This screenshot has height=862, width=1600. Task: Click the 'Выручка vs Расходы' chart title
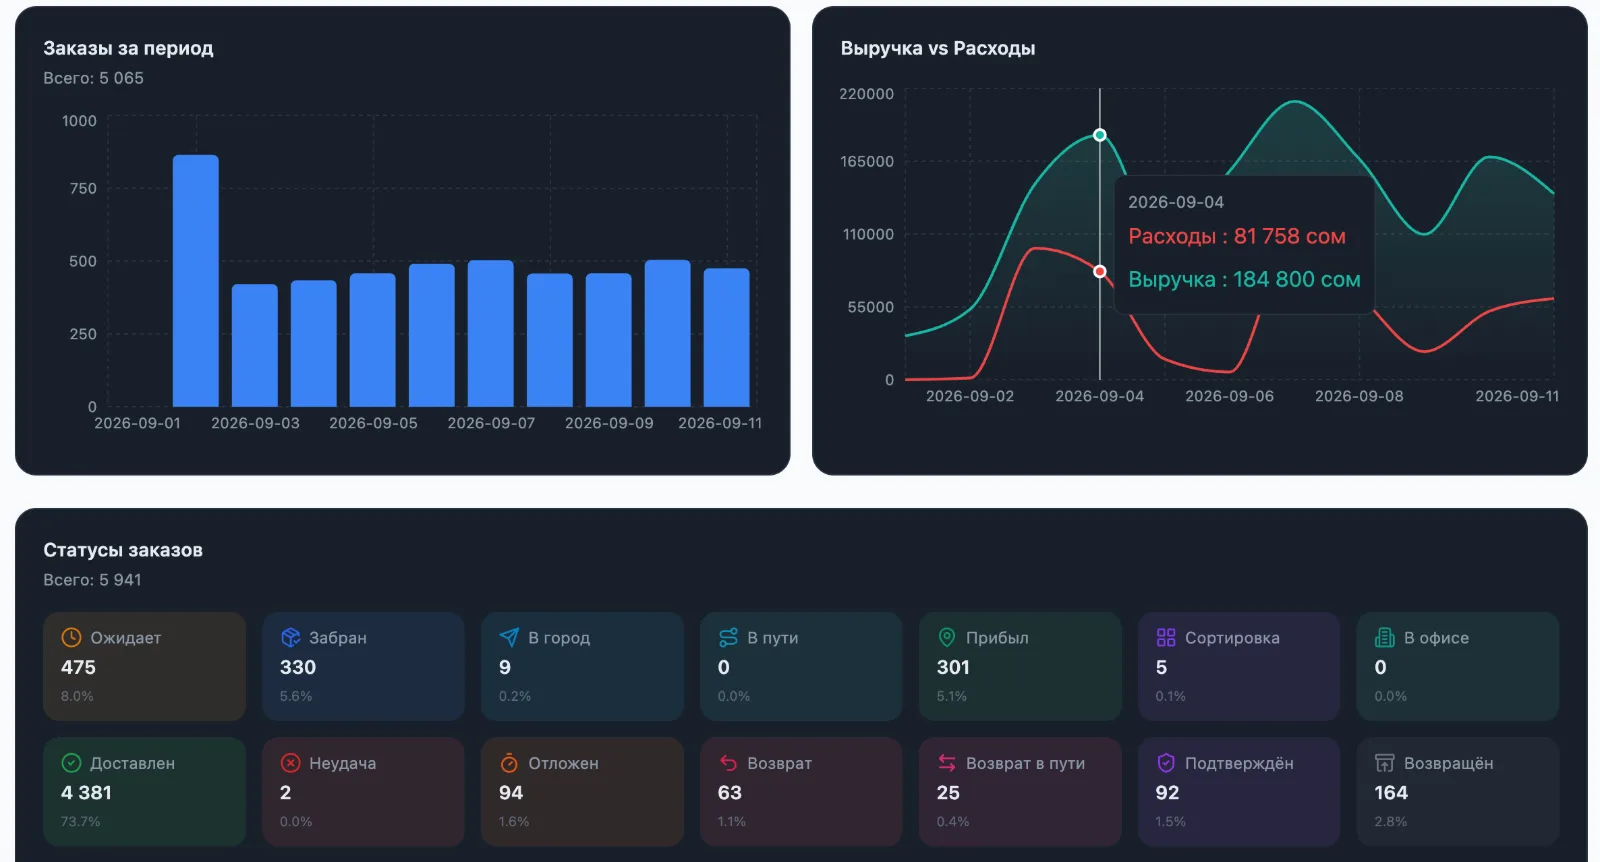coord(938,48)
